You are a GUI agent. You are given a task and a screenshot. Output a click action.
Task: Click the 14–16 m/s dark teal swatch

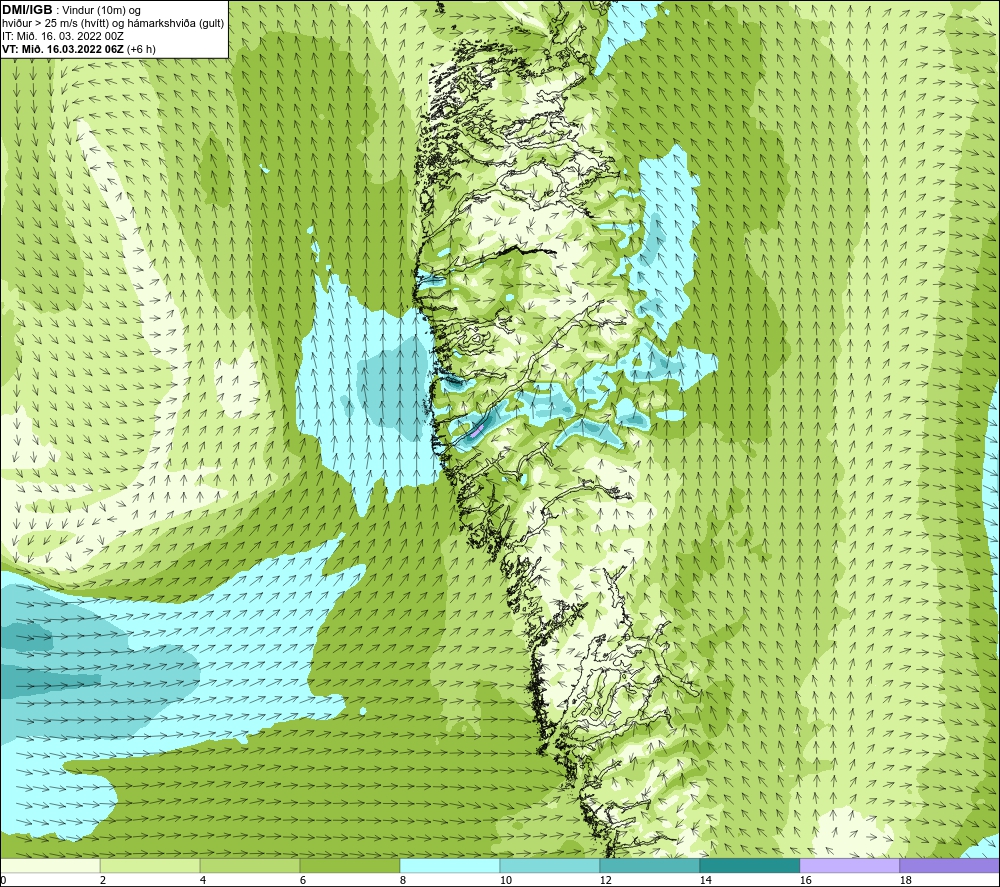point(749,865)
